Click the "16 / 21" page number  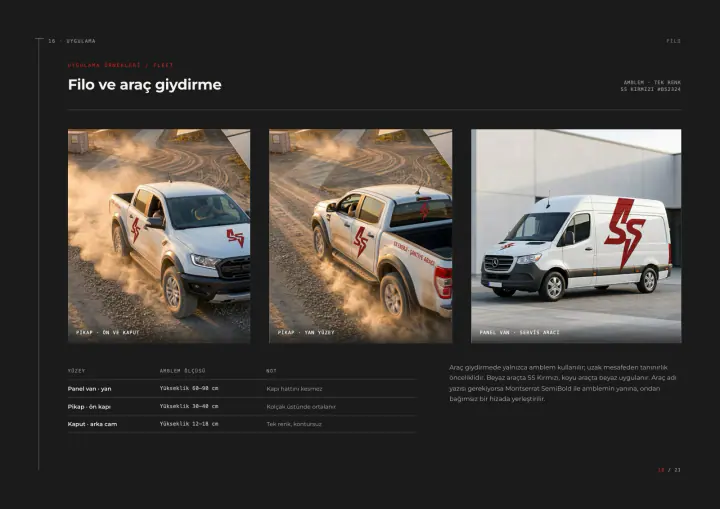pos(669,470)
